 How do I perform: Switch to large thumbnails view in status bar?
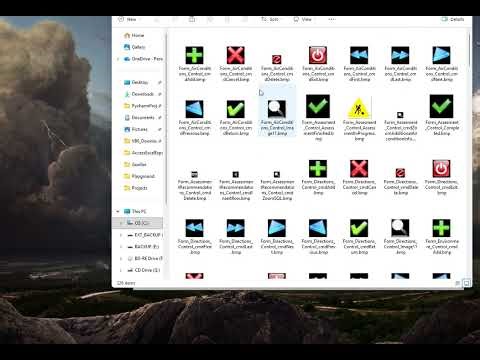pyautogui.click(x=467, y=283)
